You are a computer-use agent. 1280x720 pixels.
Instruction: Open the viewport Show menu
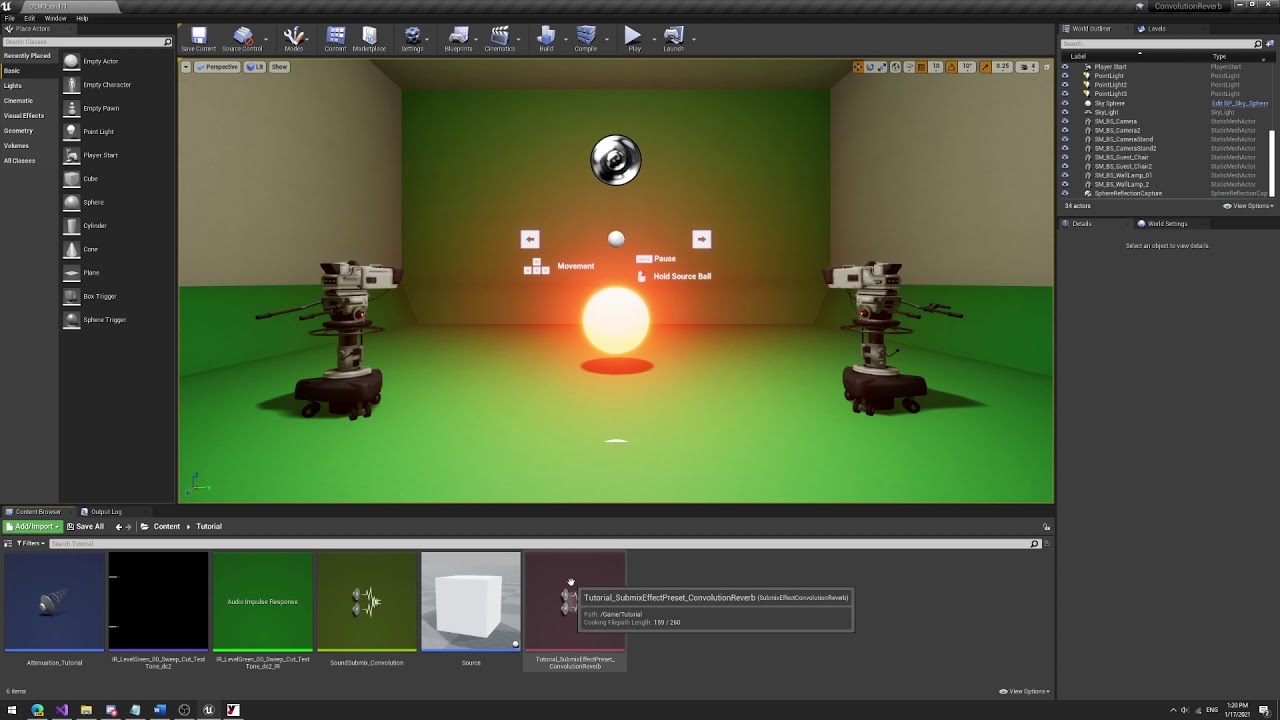[280, 67]
